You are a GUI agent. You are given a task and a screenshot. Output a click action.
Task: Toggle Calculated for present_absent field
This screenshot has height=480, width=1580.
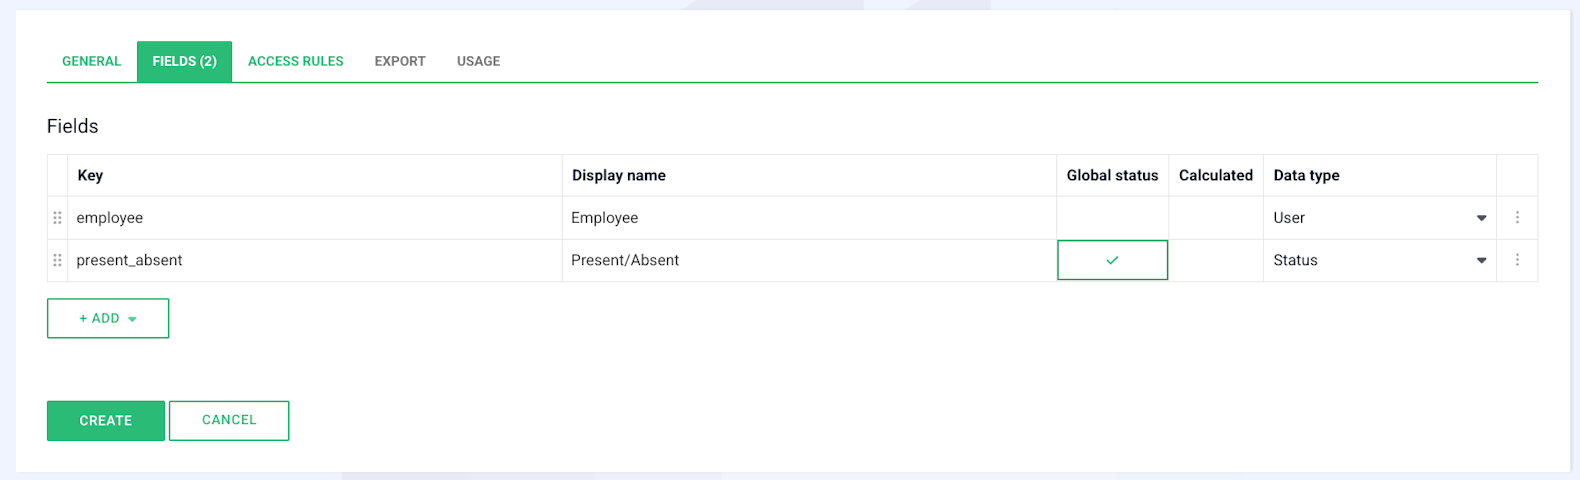point(1215,260)
